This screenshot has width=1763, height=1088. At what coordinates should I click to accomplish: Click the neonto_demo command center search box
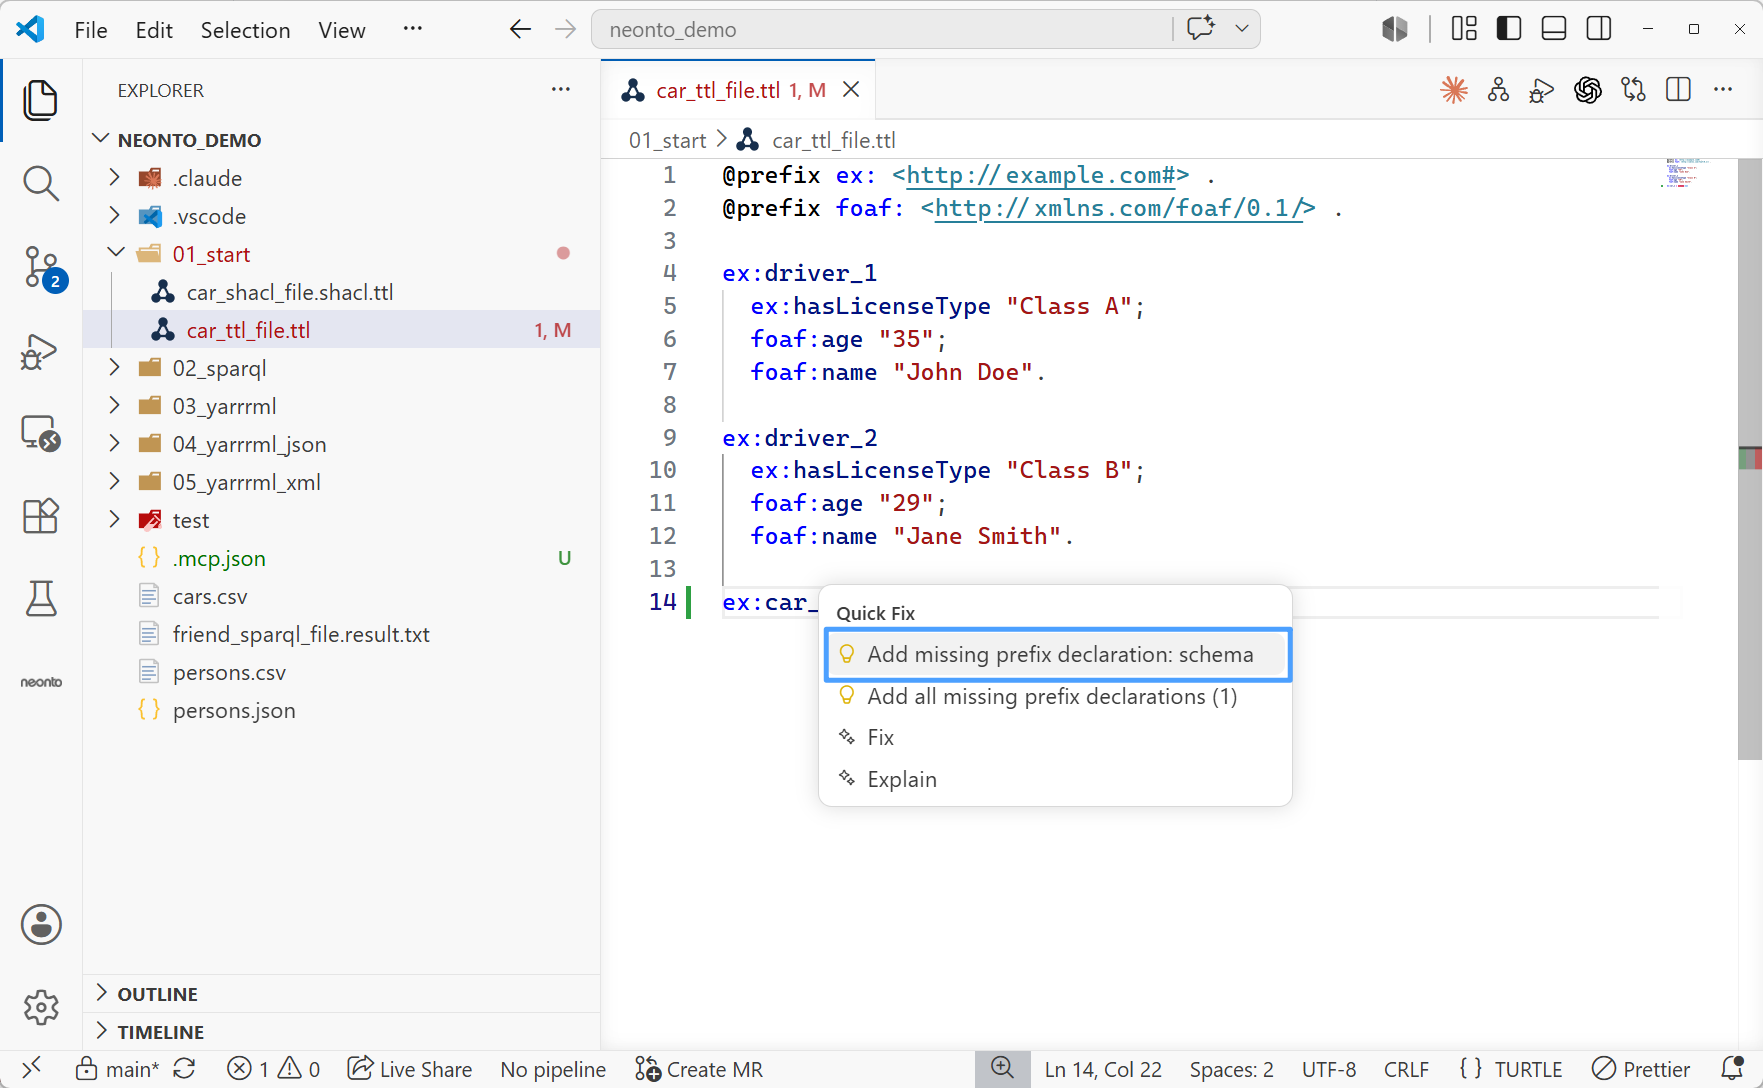click(880, 29)
